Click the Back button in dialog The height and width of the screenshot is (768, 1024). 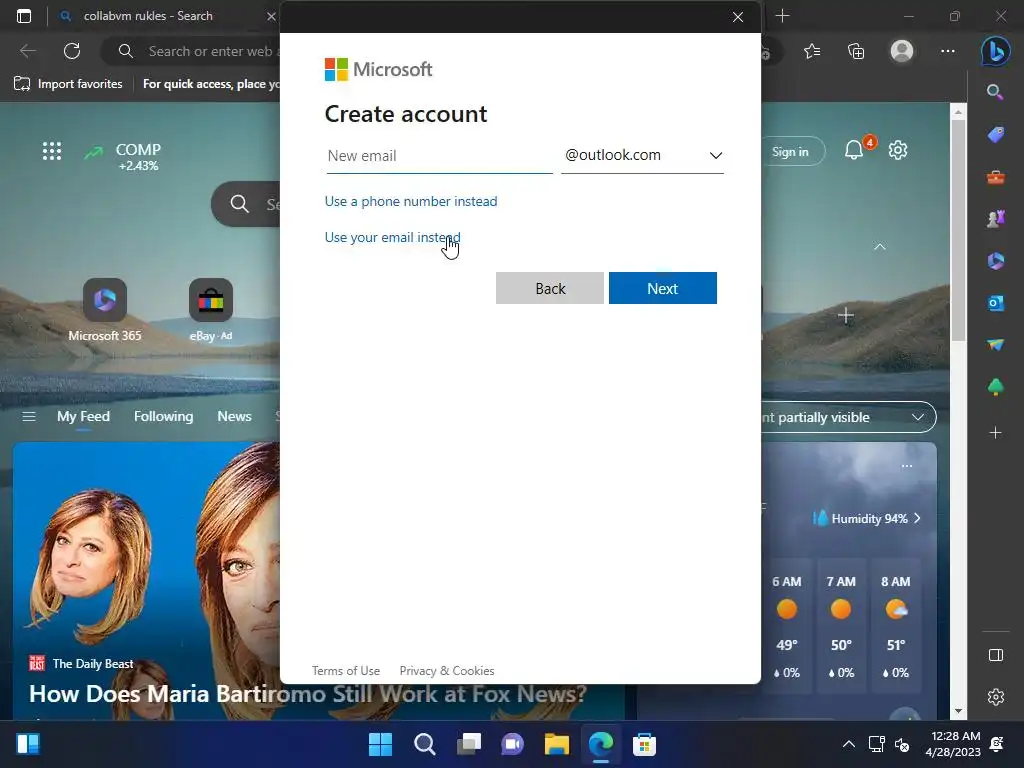point(550,288)
